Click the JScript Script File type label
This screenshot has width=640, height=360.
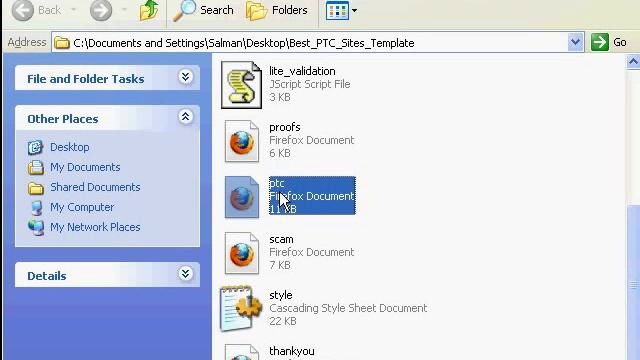point(310,84)
